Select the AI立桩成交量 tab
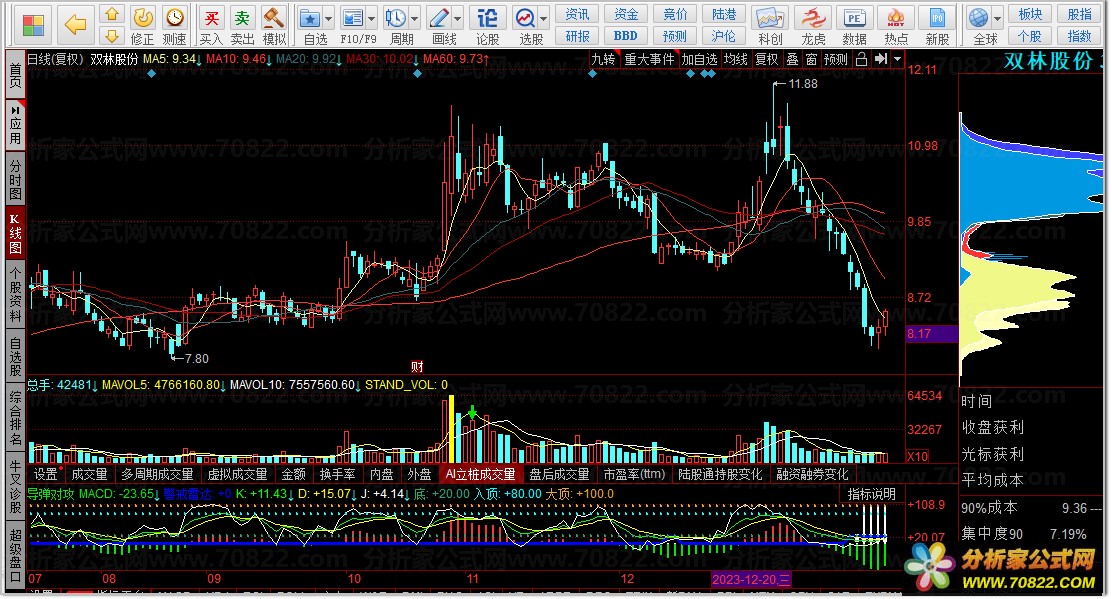Viewport: 1112px width, 599px height. [480, 474]
